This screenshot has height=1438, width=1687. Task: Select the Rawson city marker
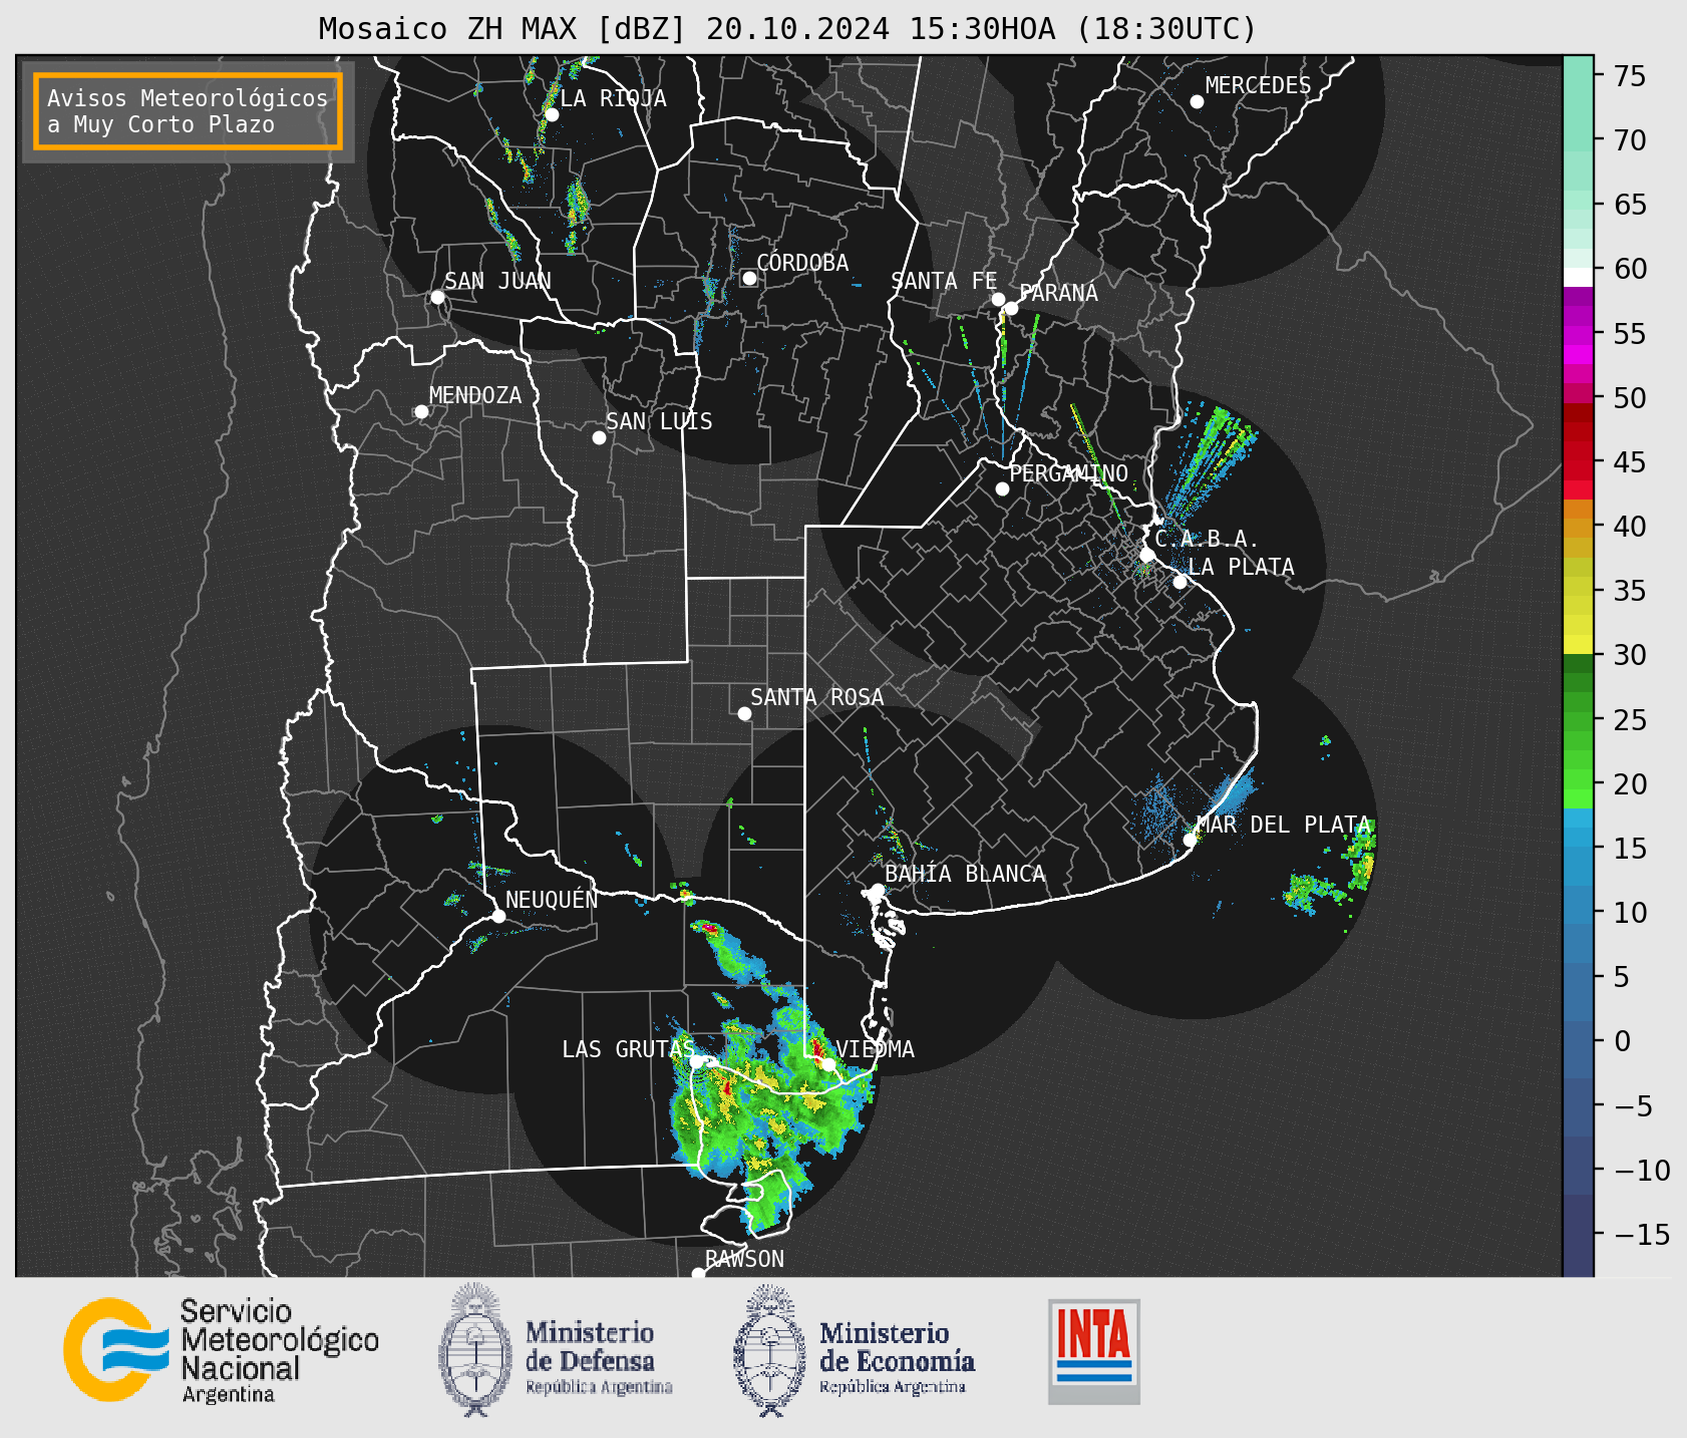pyautogui.click(x=698, y=1274)
